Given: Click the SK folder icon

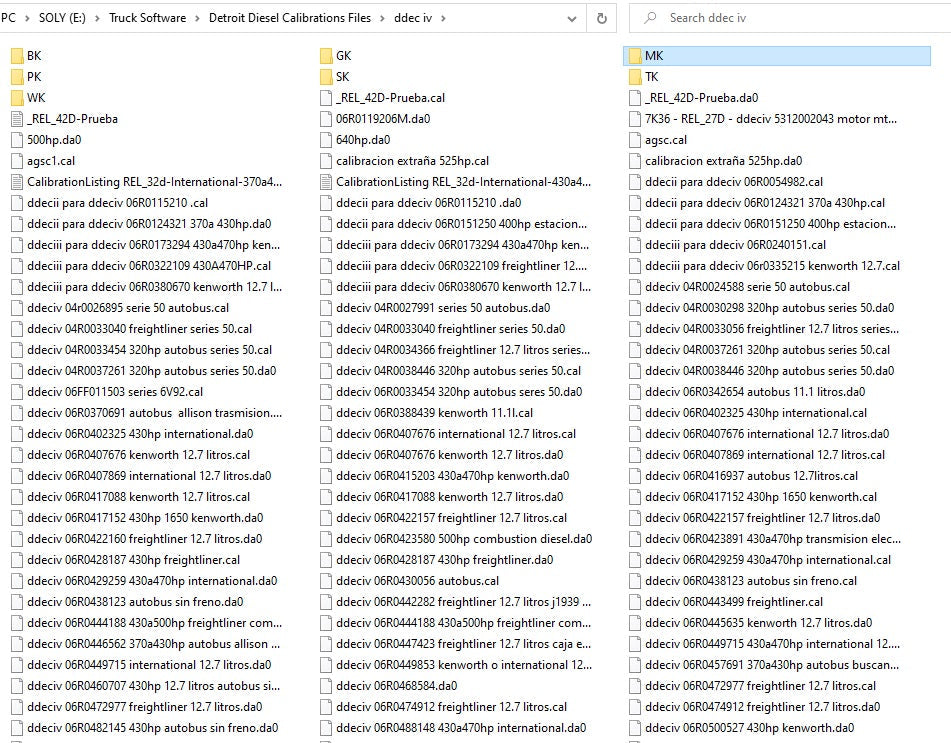Looking at the screenshot, I should (x=326, y=77).
